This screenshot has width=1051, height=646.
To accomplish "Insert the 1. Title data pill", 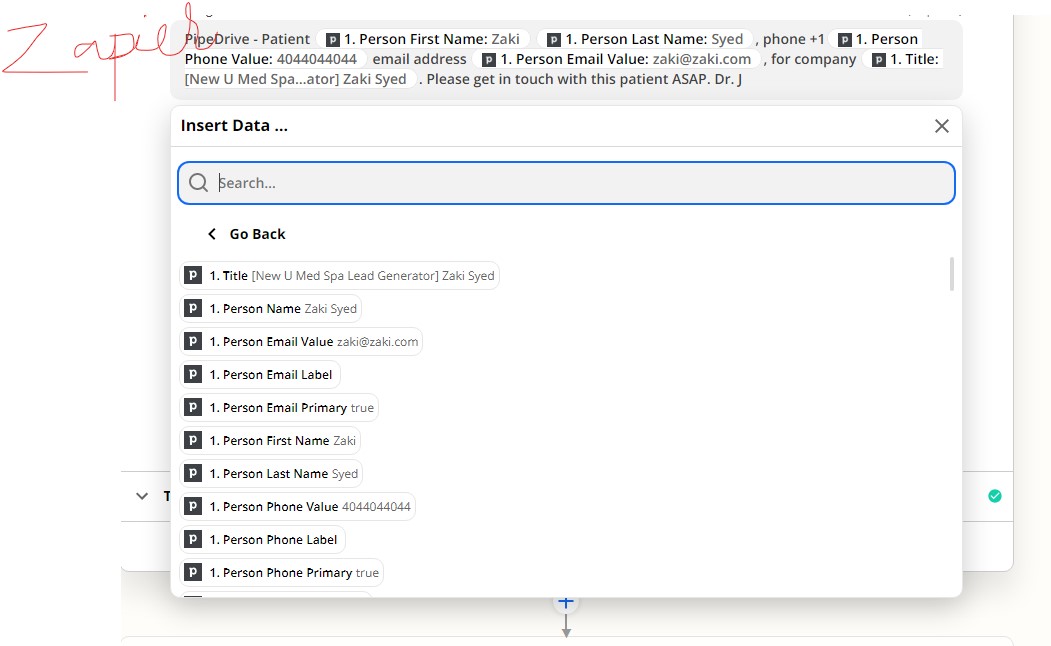I will [x=339, y=275].
